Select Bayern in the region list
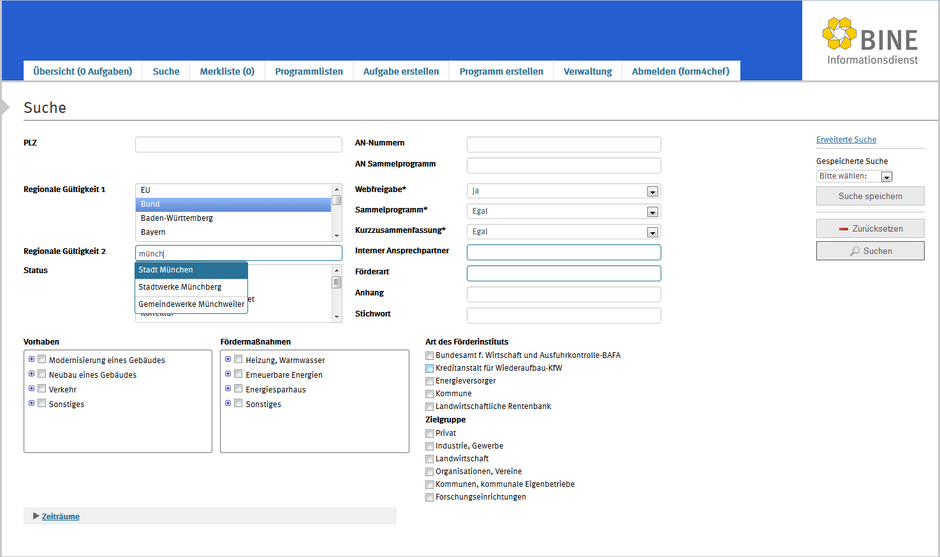The height and width of the screenshot is (557, 940). [x=233, y=232]
